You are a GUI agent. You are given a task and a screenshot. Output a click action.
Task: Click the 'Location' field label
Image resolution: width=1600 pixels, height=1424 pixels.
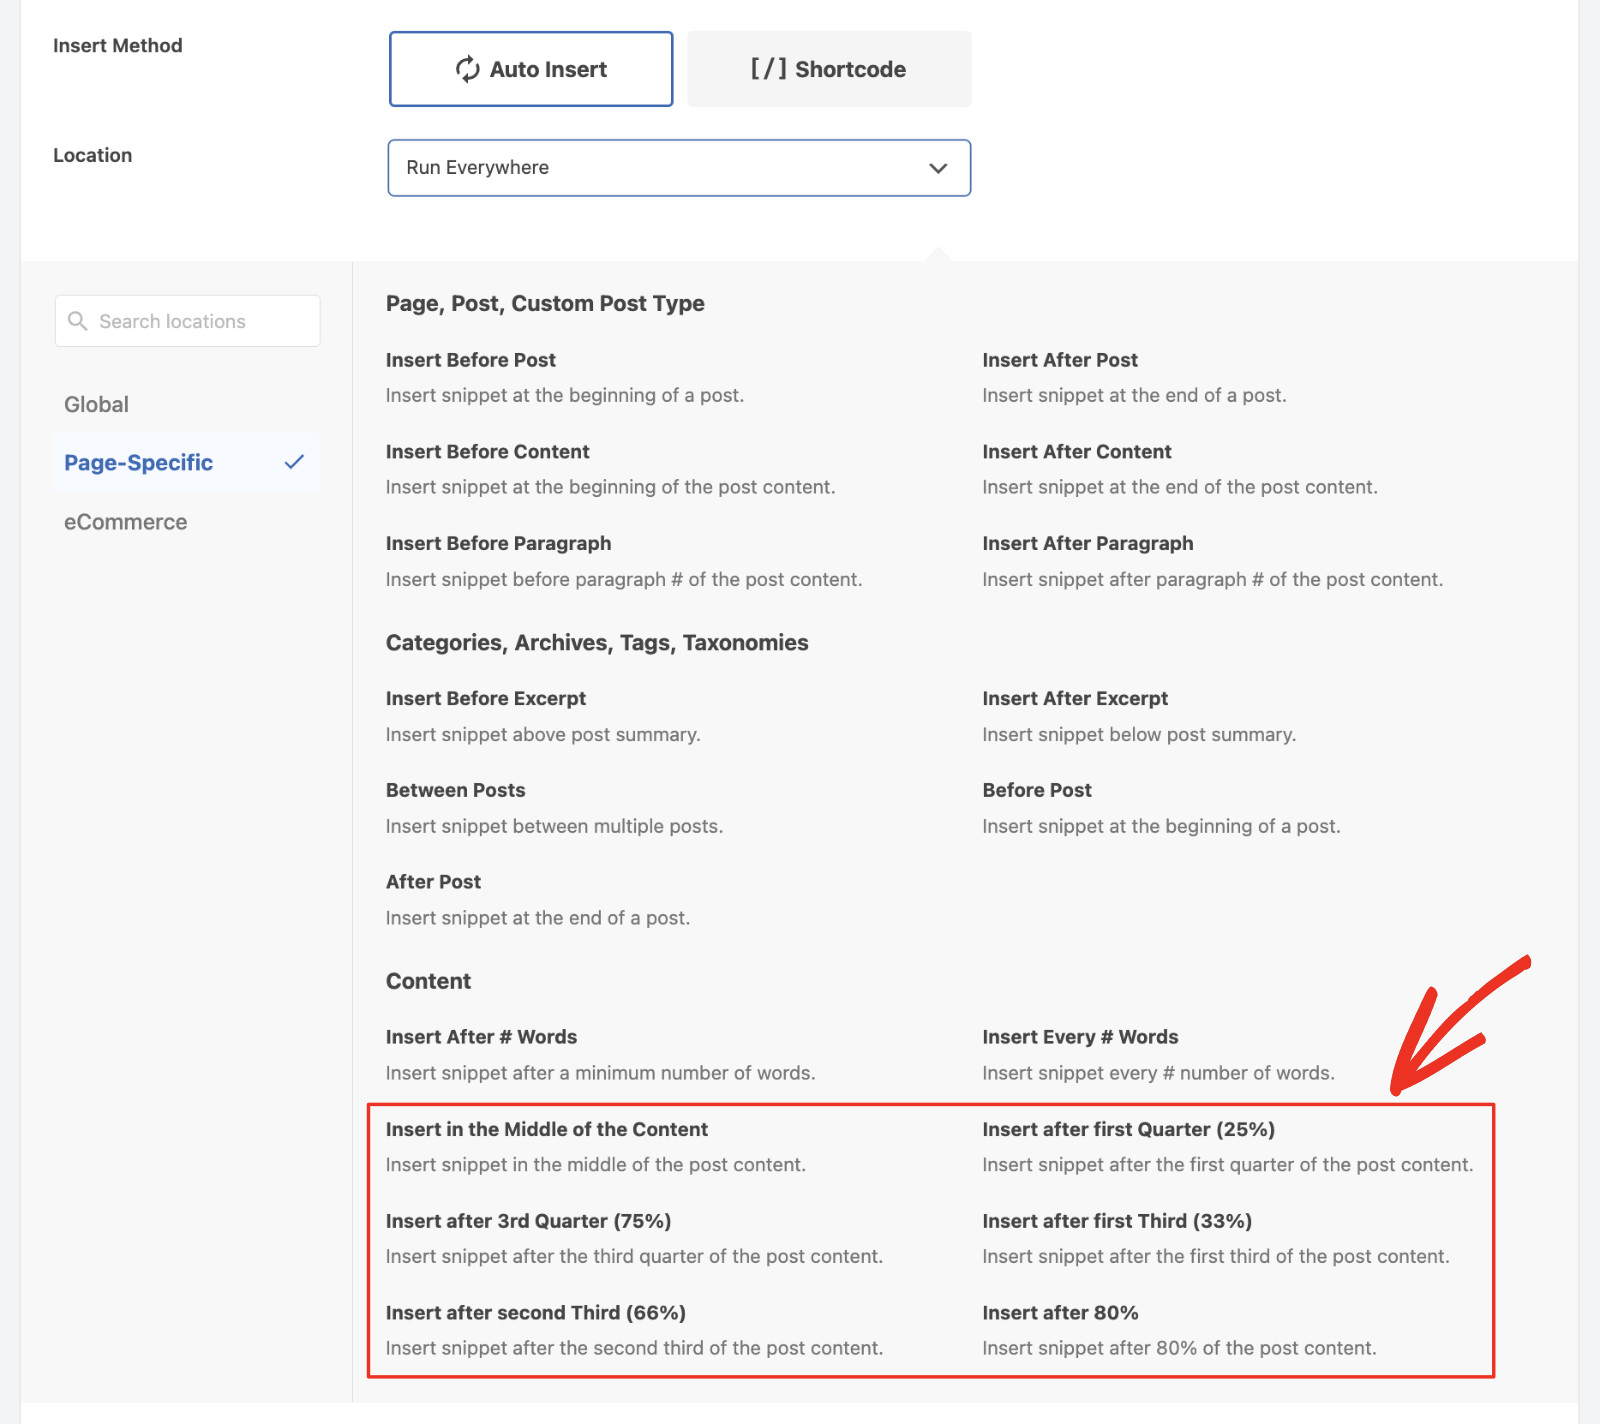pyautogui.click(x=93, y=155)
